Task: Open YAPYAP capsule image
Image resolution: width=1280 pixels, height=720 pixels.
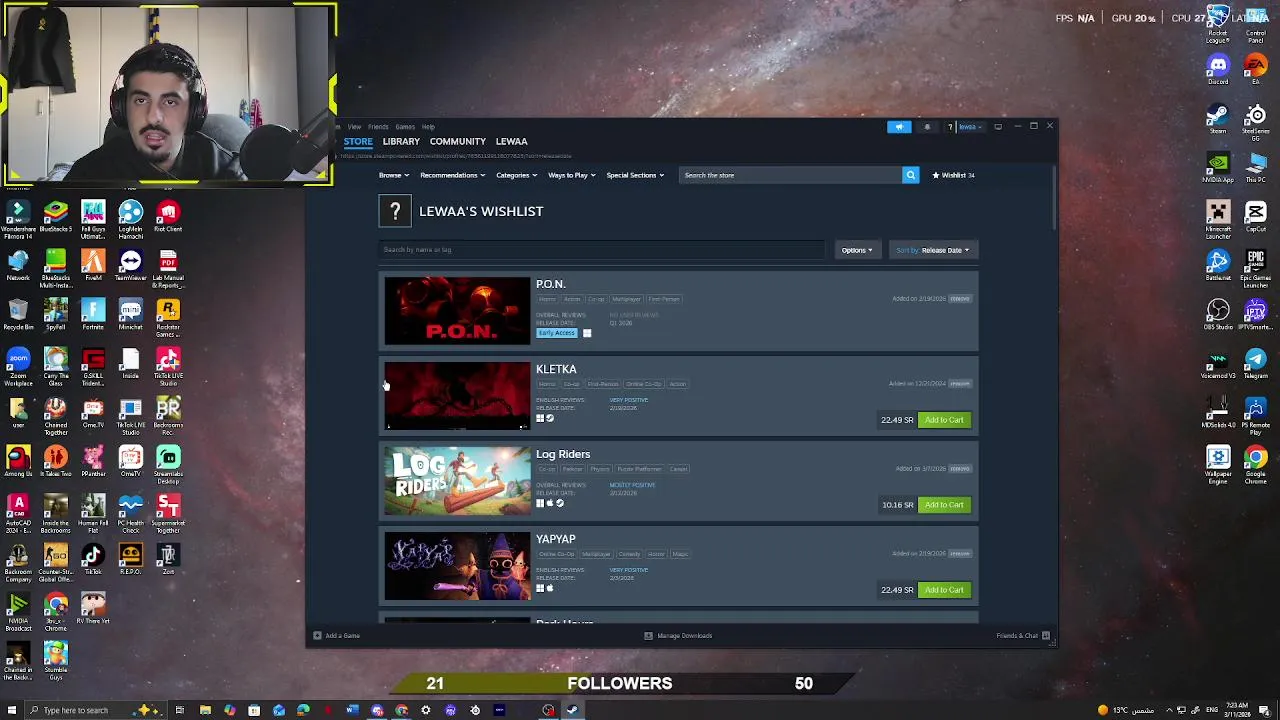Action: click(457, 566)
